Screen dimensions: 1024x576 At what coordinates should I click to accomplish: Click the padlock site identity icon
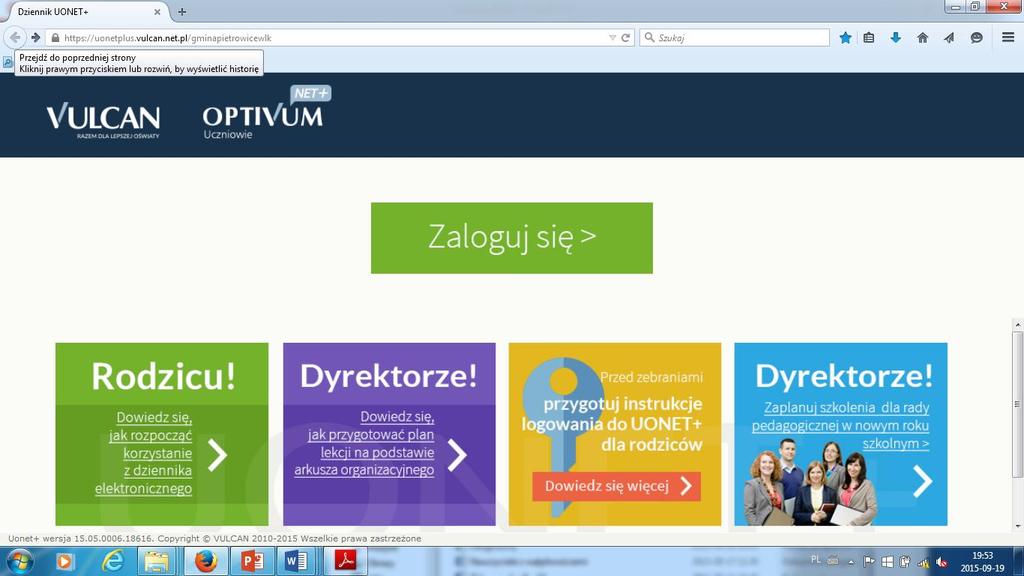[x=56, y=38]
